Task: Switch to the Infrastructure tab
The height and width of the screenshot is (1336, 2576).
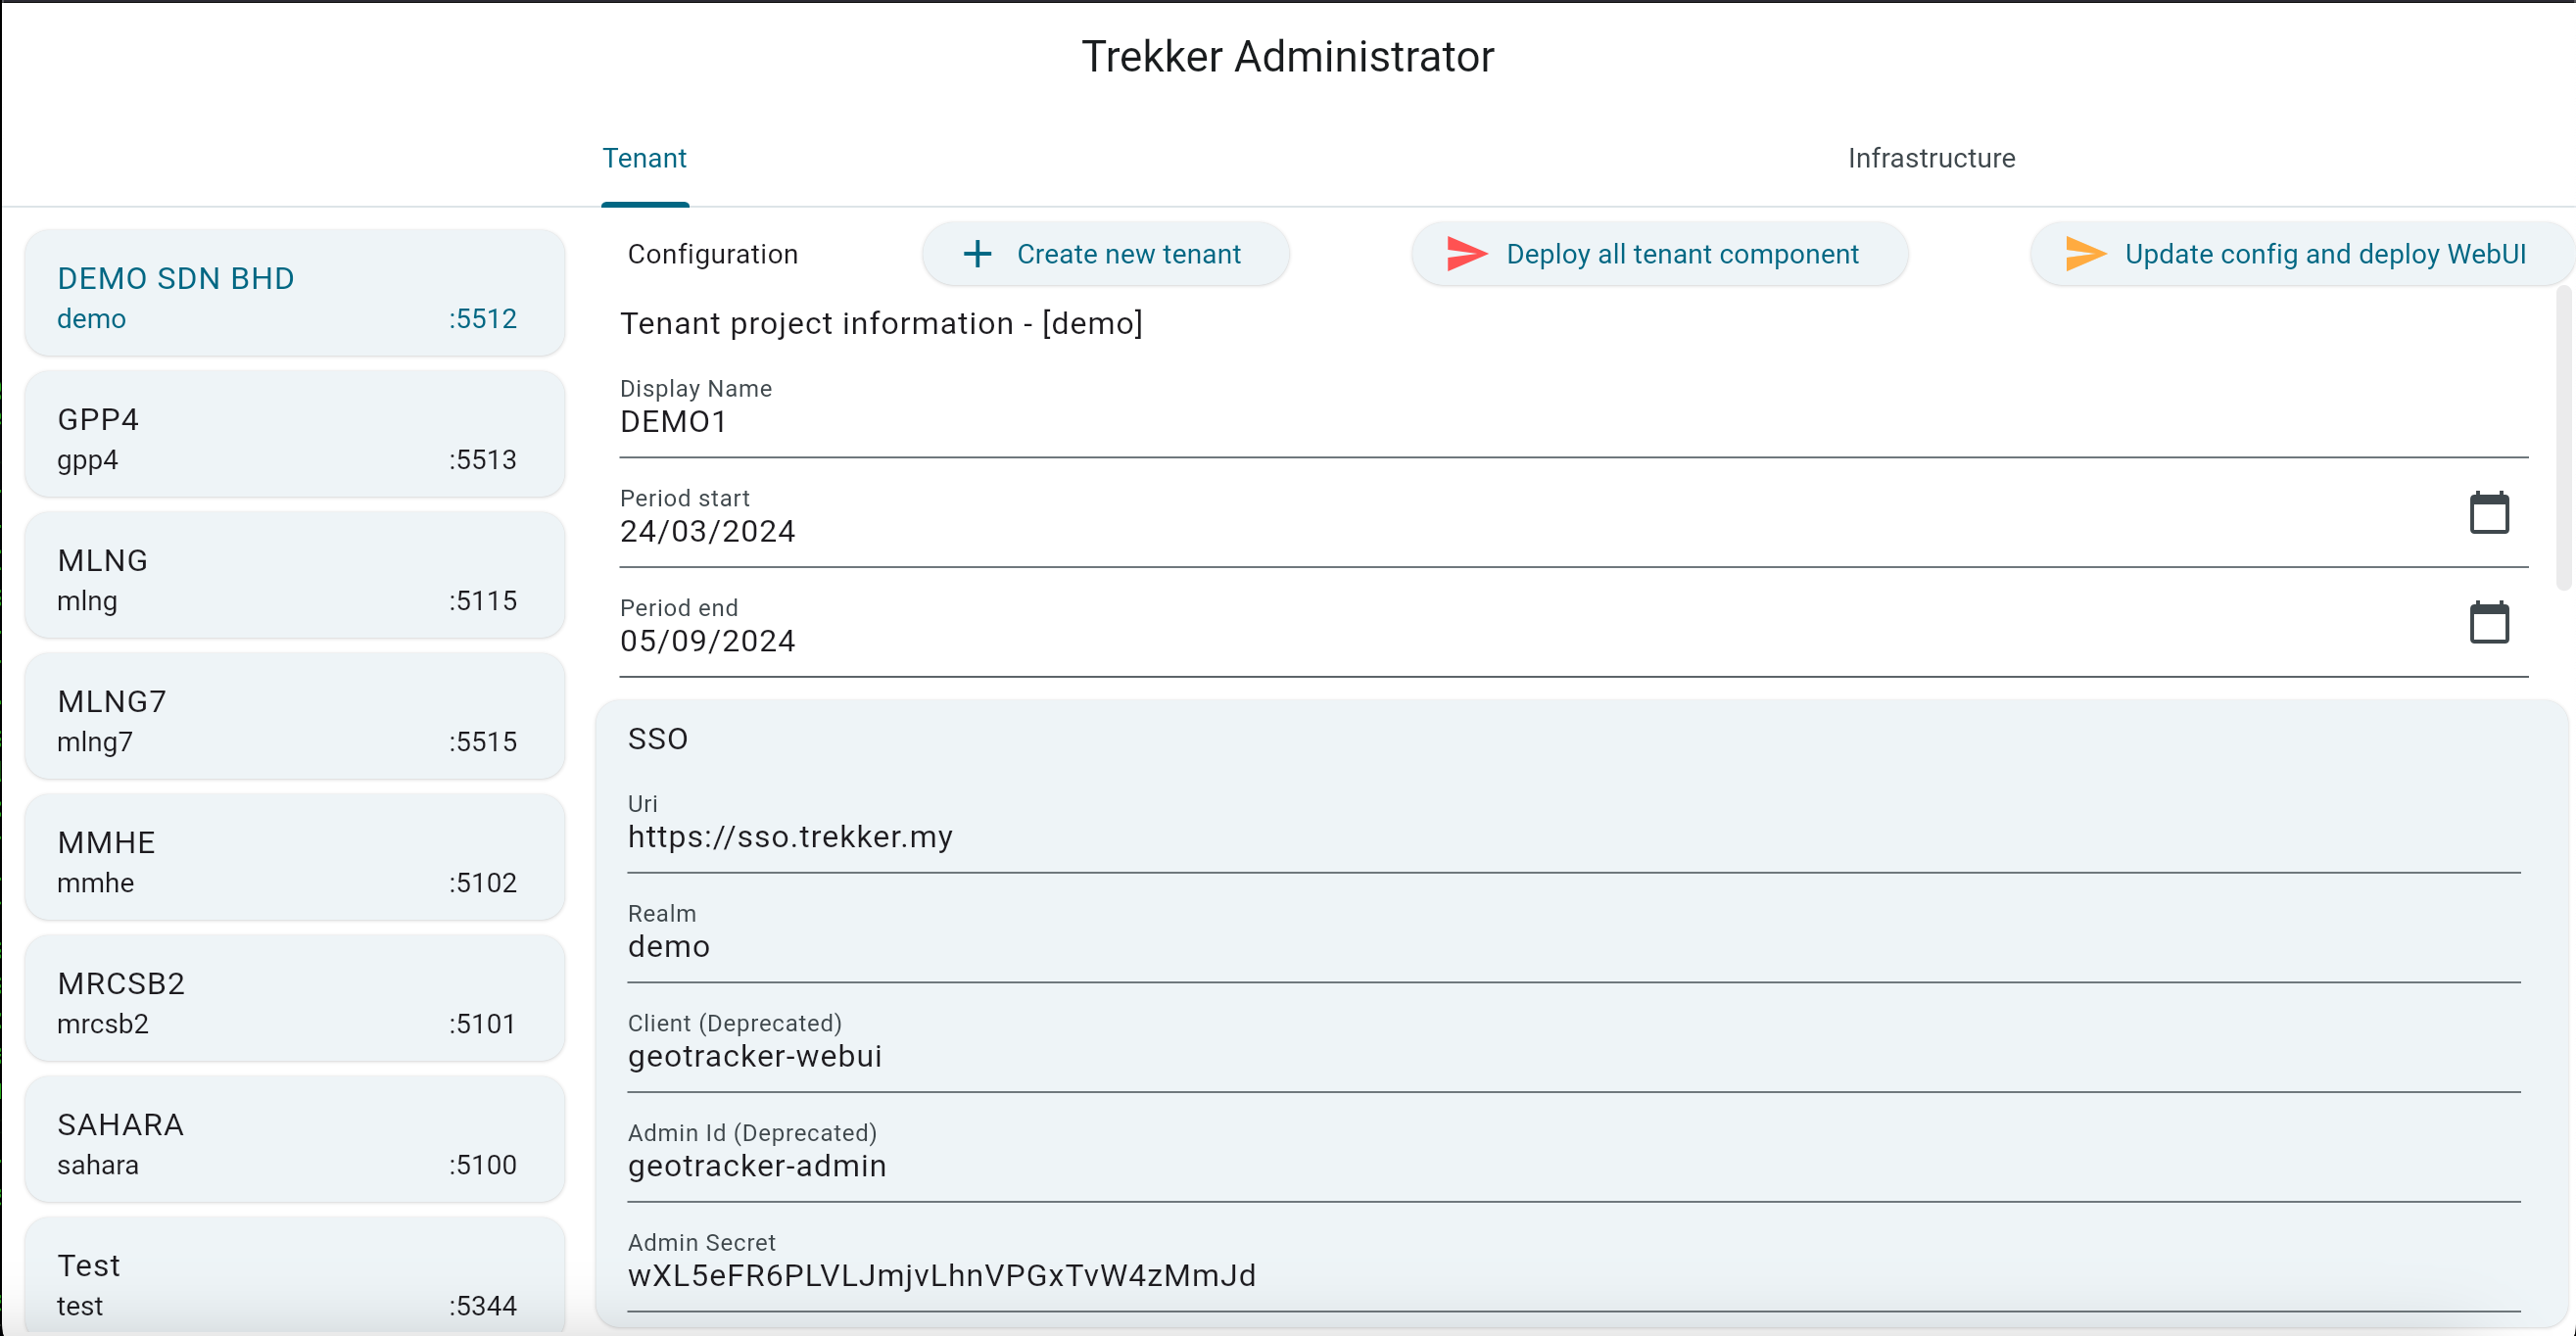Action: point(1930,158)
